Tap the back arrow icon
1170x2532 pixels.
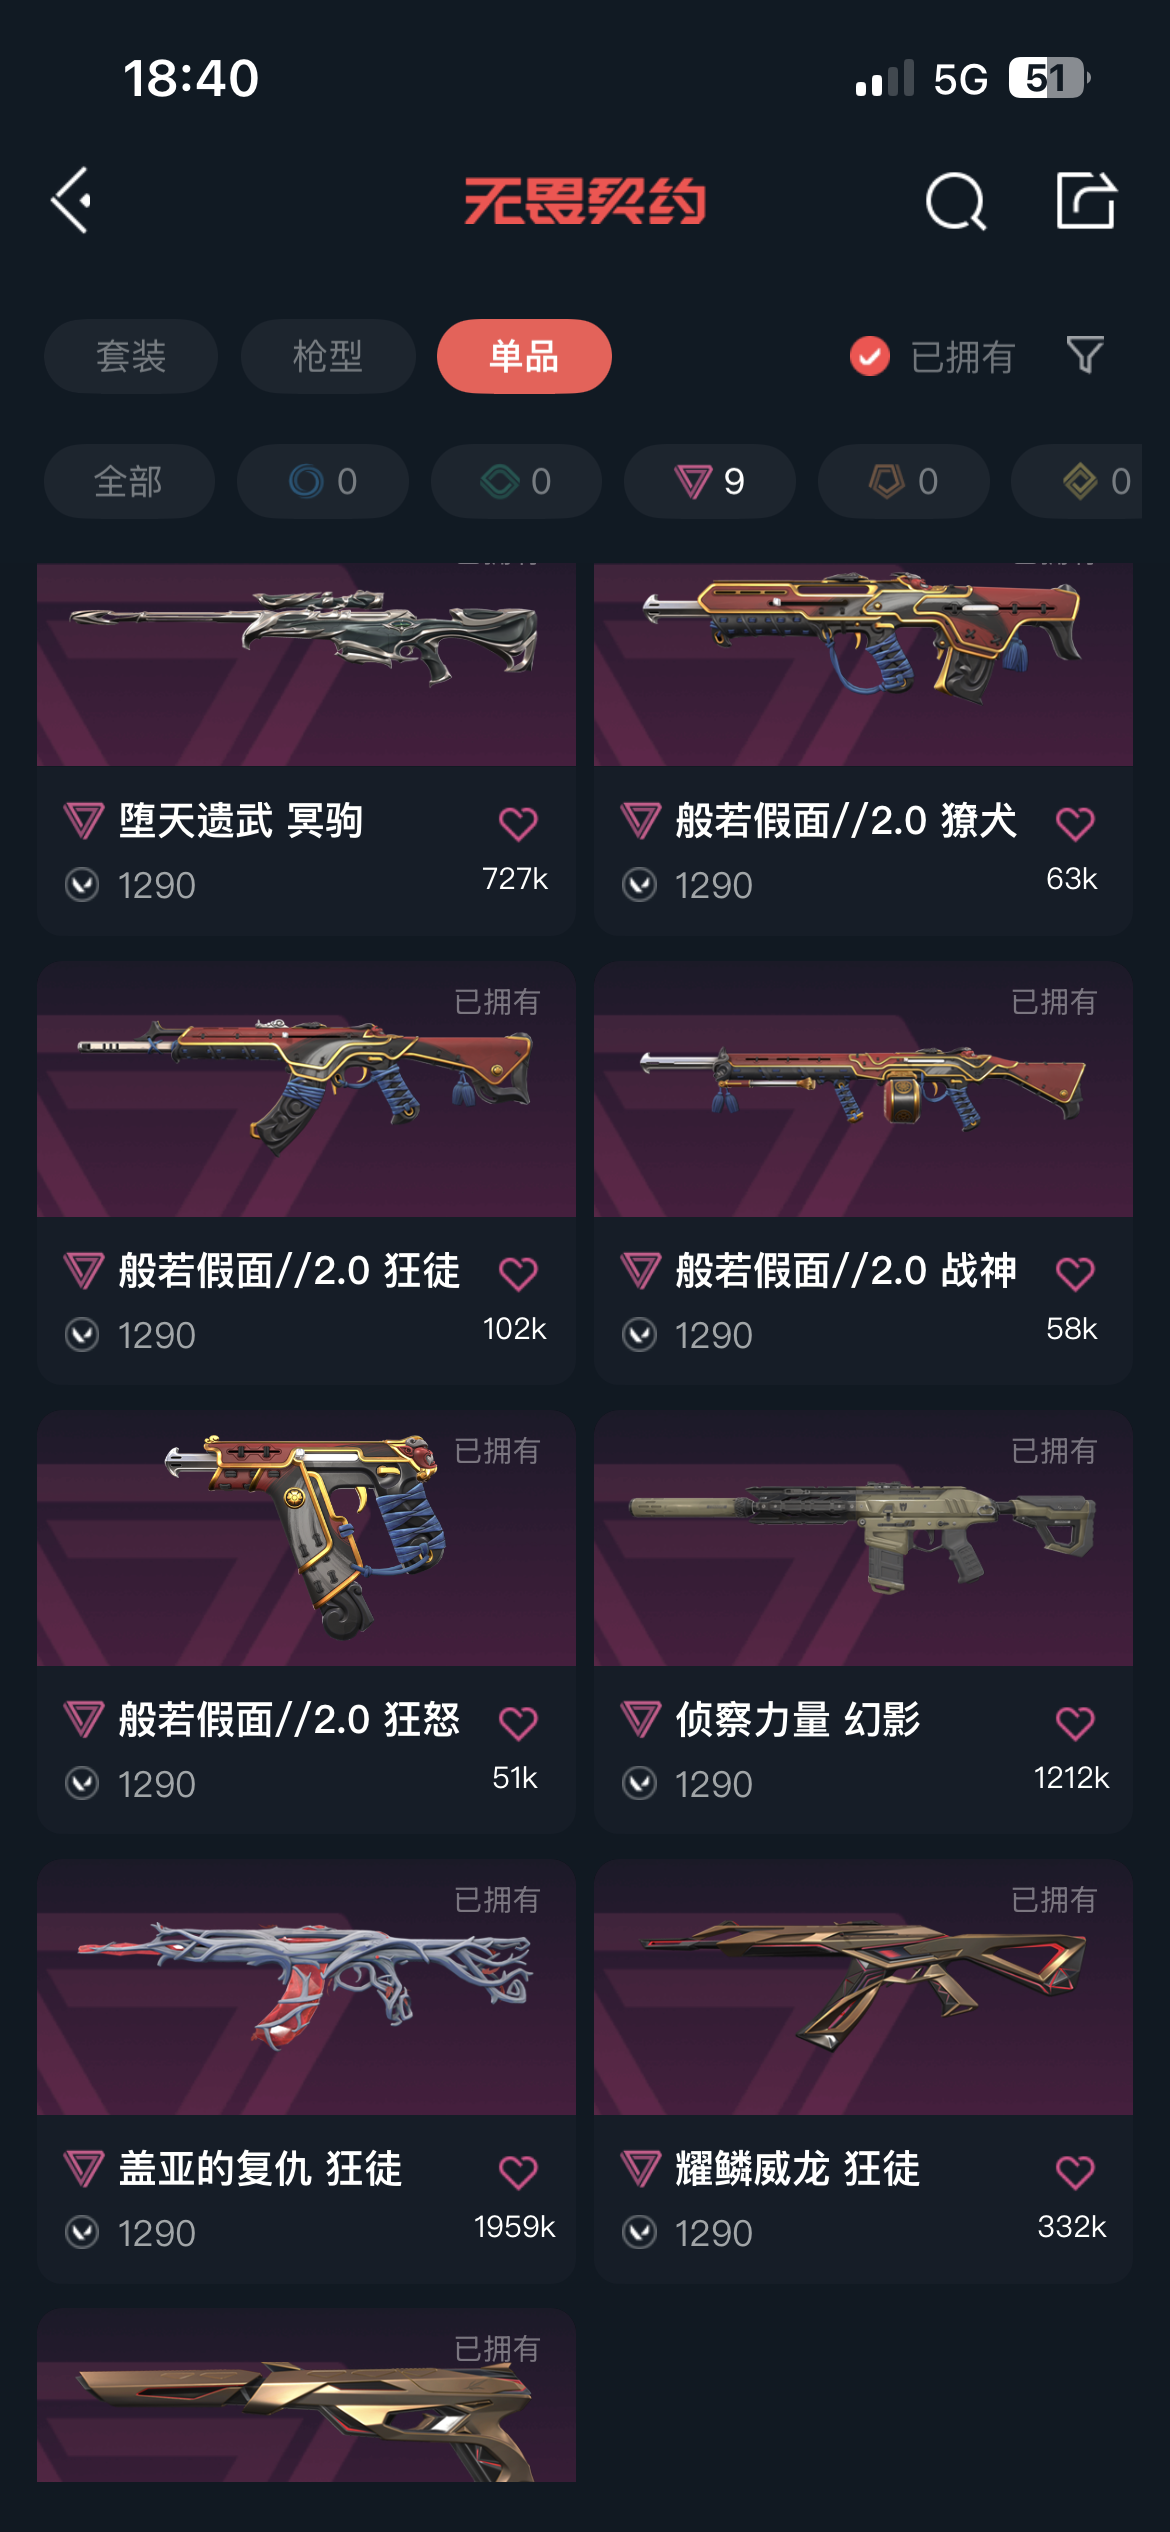coord(71,201)
